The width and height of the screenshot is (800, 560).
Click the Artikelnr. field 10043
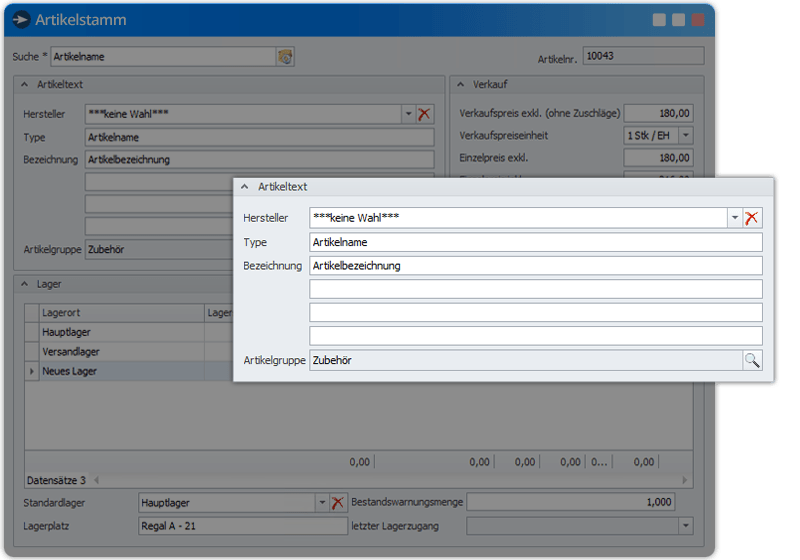click(x=643, y=56)
